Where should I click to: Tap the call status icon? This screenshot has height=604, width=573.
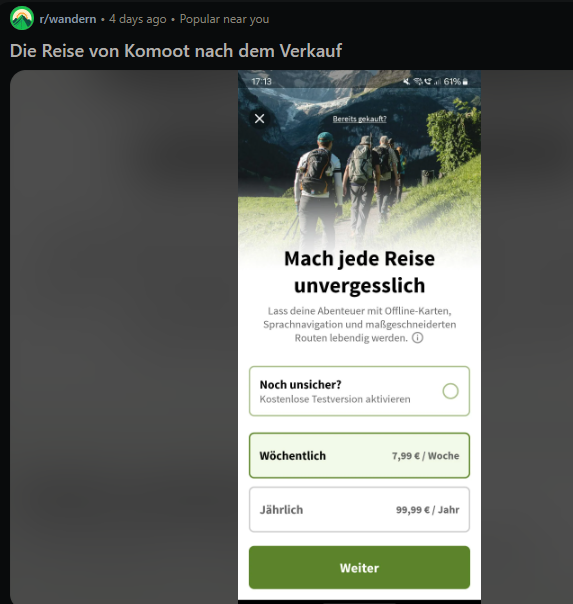428,81
